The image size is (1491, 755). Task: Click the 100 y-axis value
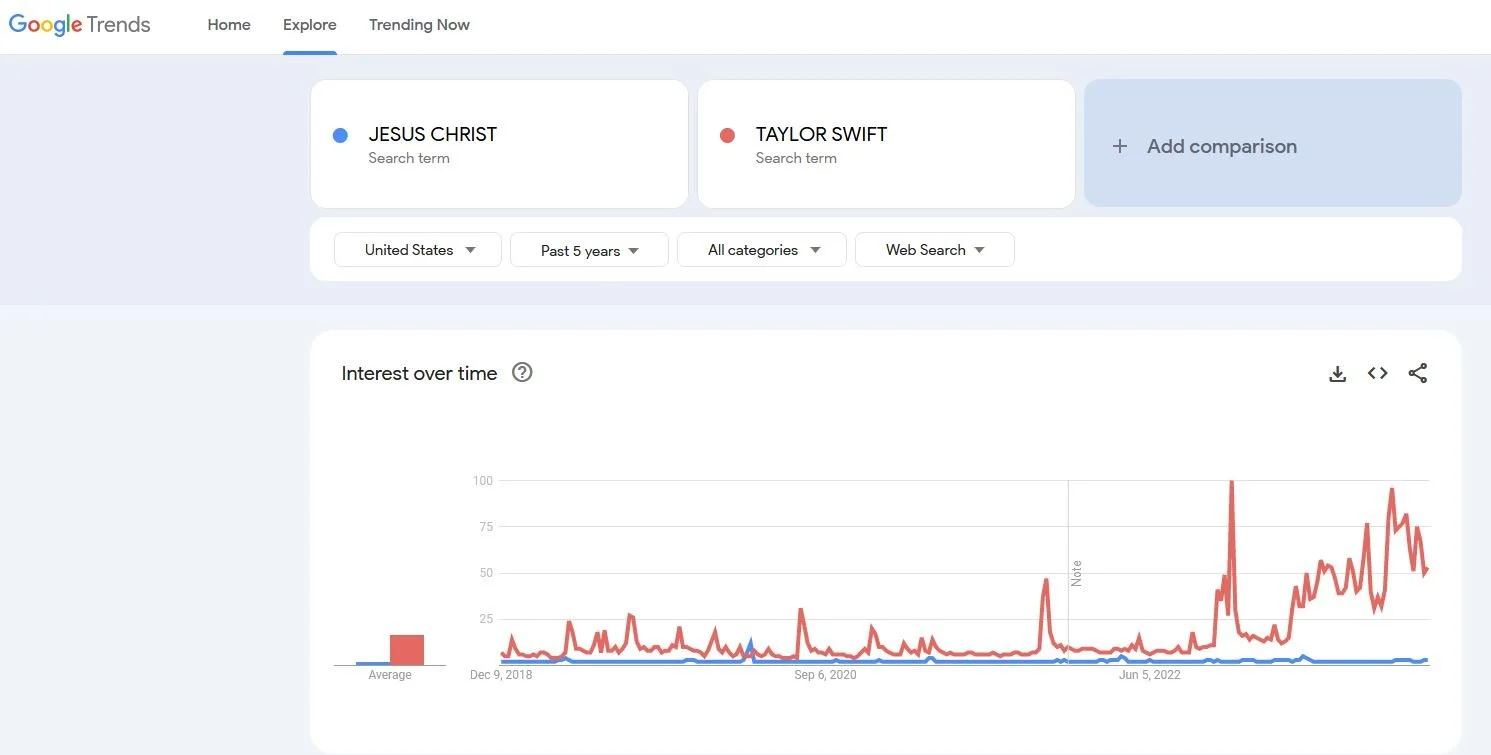pyautogui.click(x=483, y=481)
